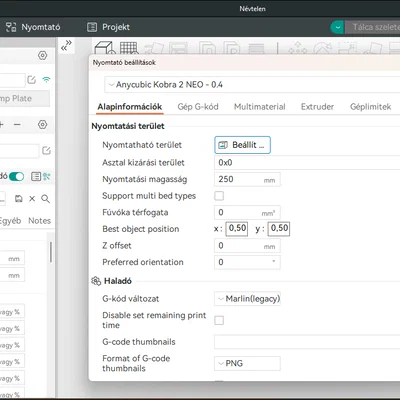Click the save preset disk icon
The width and height of the screenshot is (400, 400).
point(19,199)
